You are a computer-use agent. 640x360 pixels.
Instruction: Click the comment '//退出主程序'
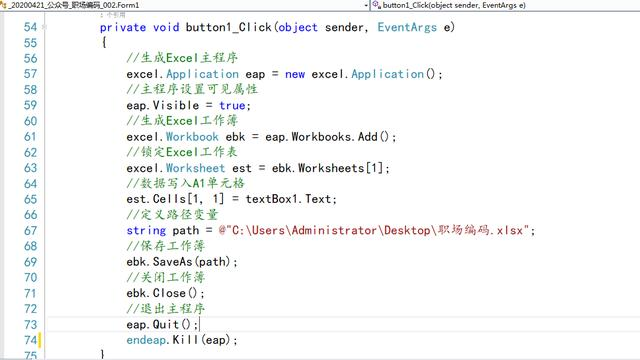click(x=166, y=309)
